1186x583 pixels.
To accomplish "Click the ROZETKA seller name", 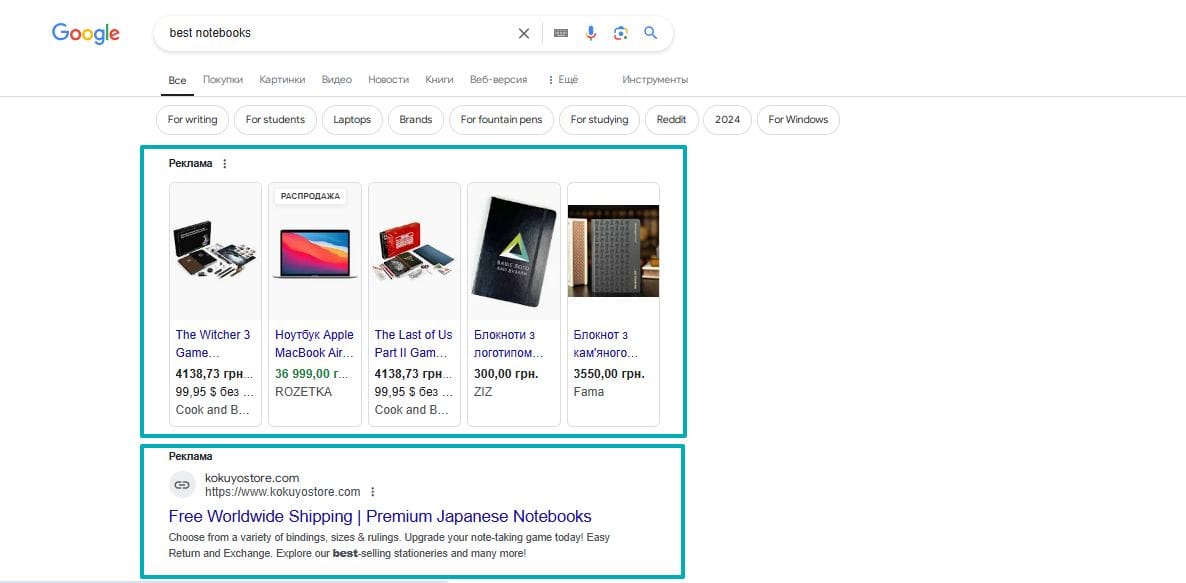I will pyautogui.click(x=303, y=392).
